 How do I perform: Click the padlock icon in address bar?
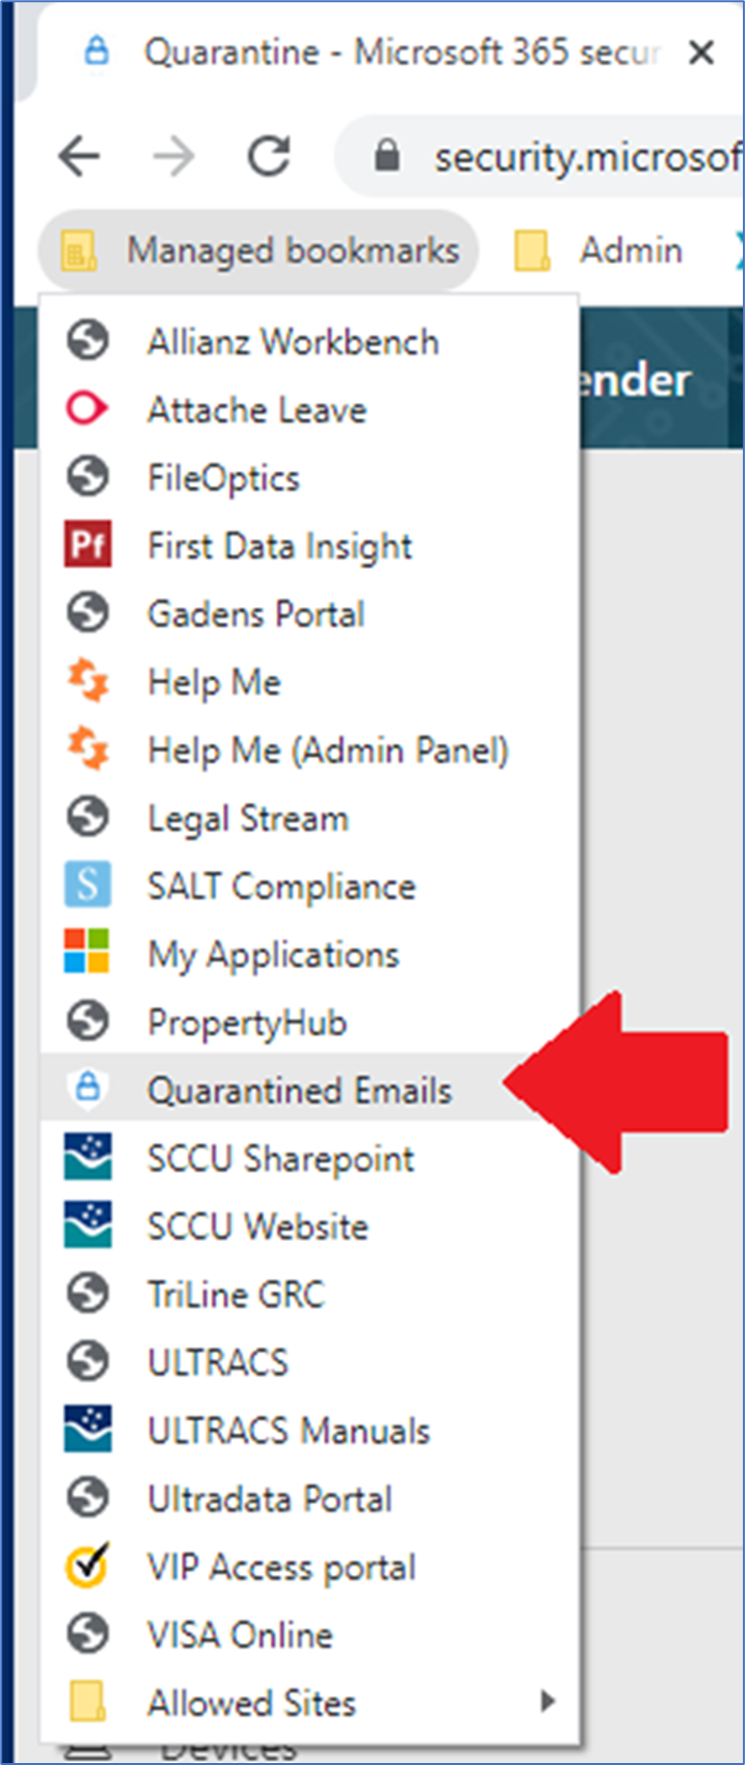coord(387,156)
